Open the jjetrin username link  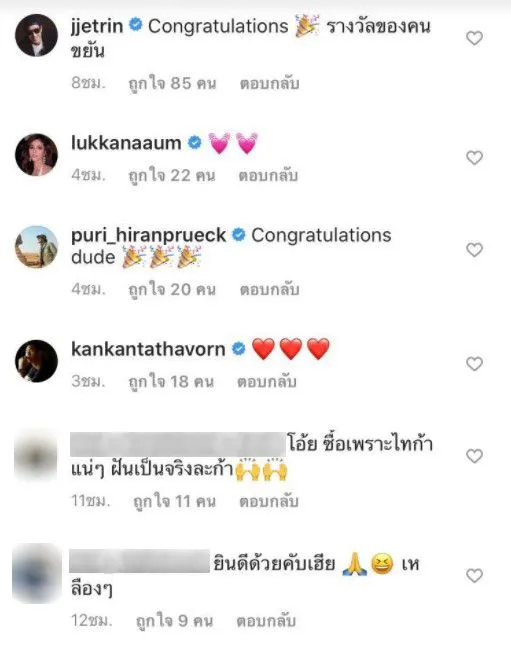97,27
